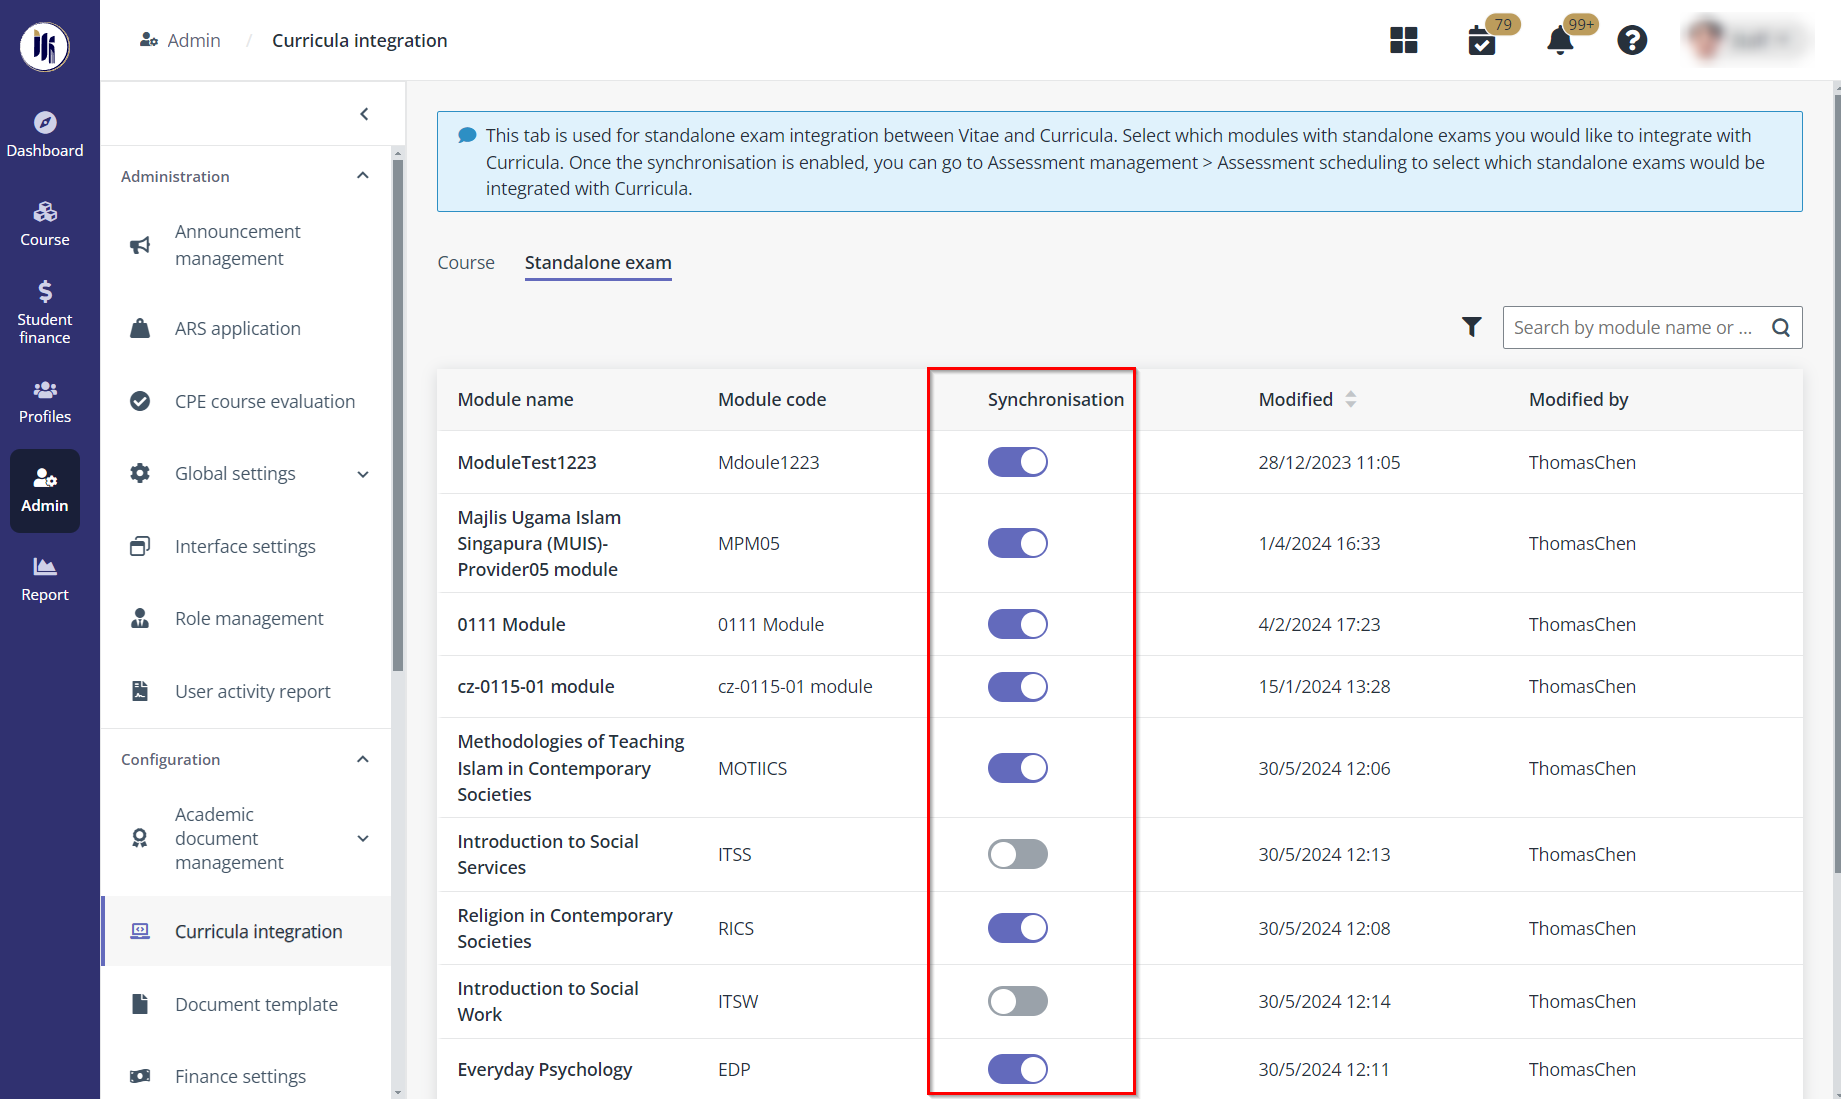Click the Curricula integration laptop icon
Screen dimensions: 1841x1099
tap(140, 931)
